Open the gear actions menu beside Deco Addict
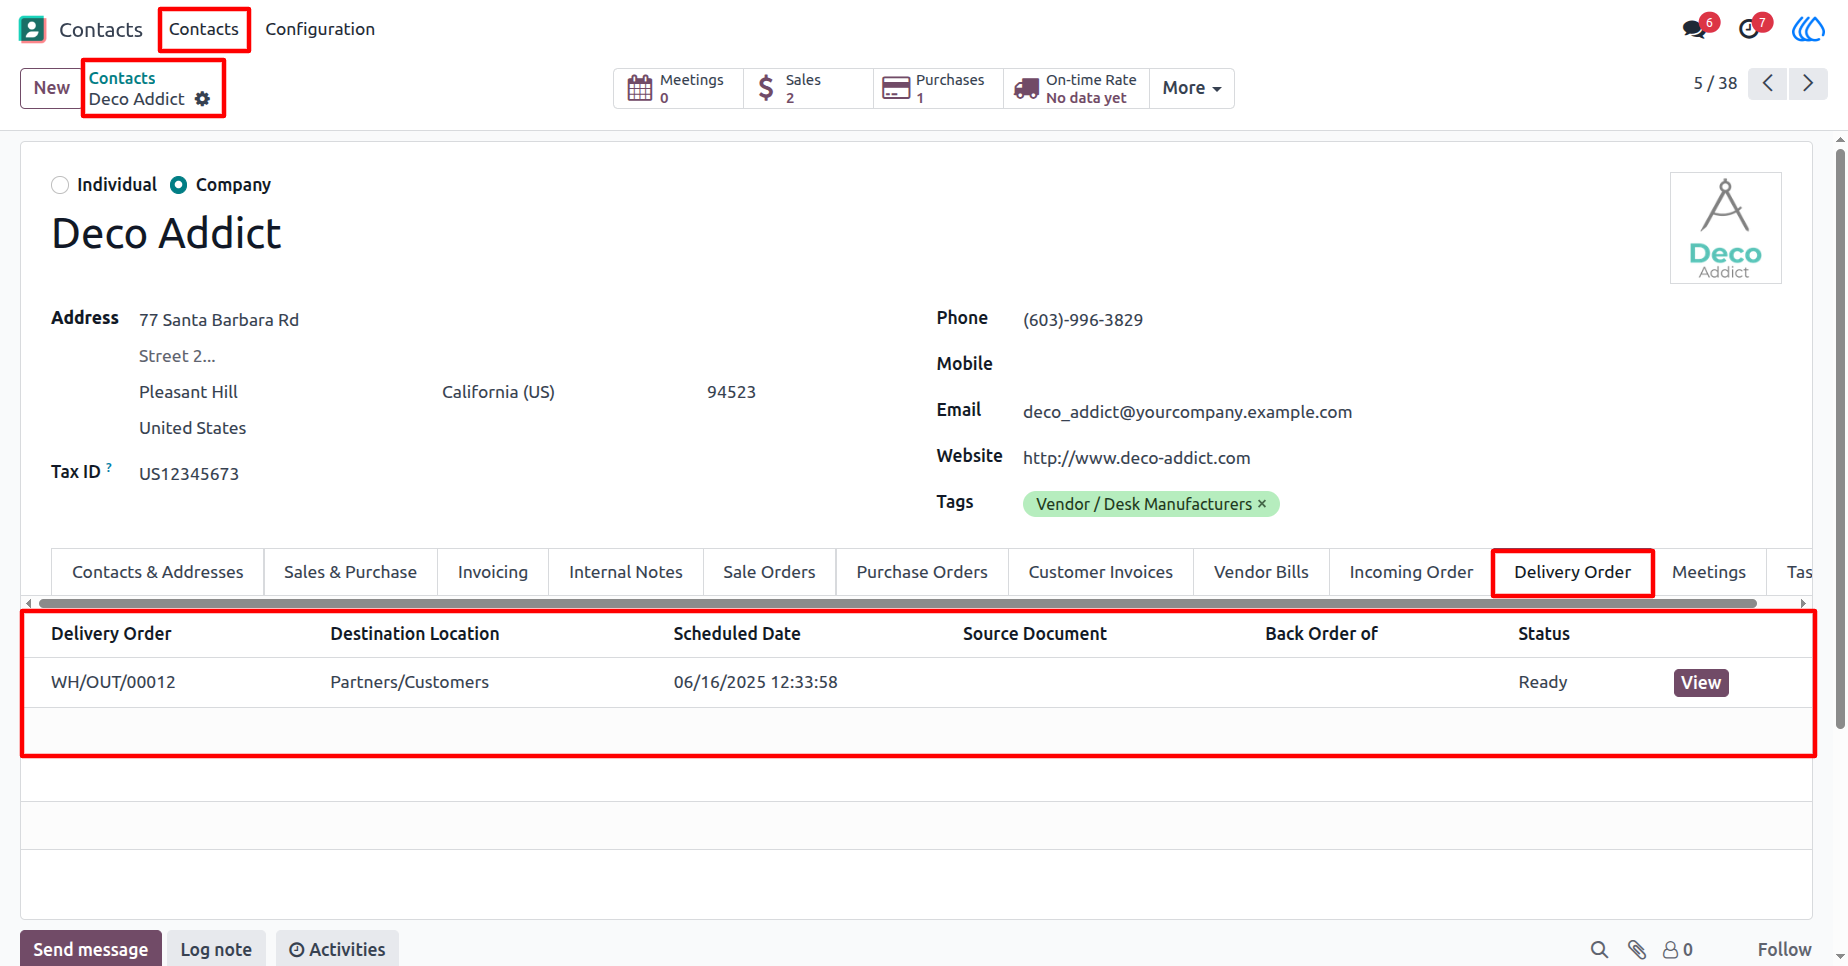1848x966 pixels. coord(203,99)
